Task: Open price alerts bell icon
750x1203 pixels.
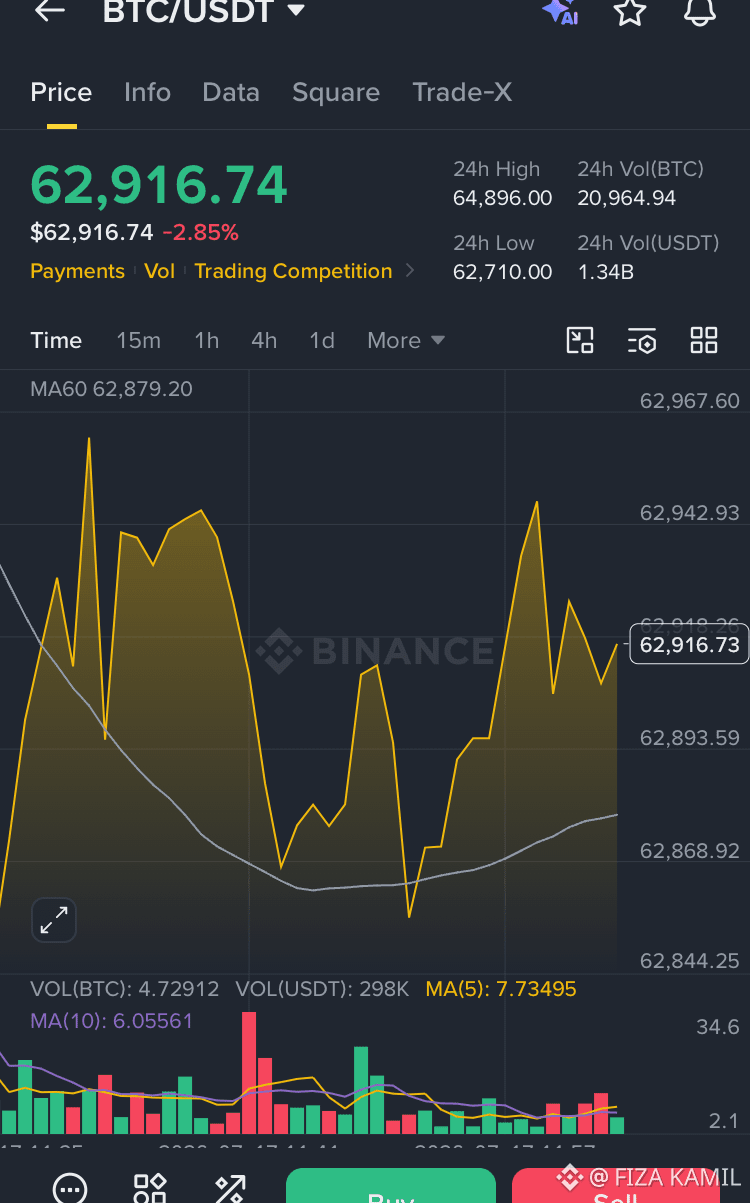Action: (699, 11)
